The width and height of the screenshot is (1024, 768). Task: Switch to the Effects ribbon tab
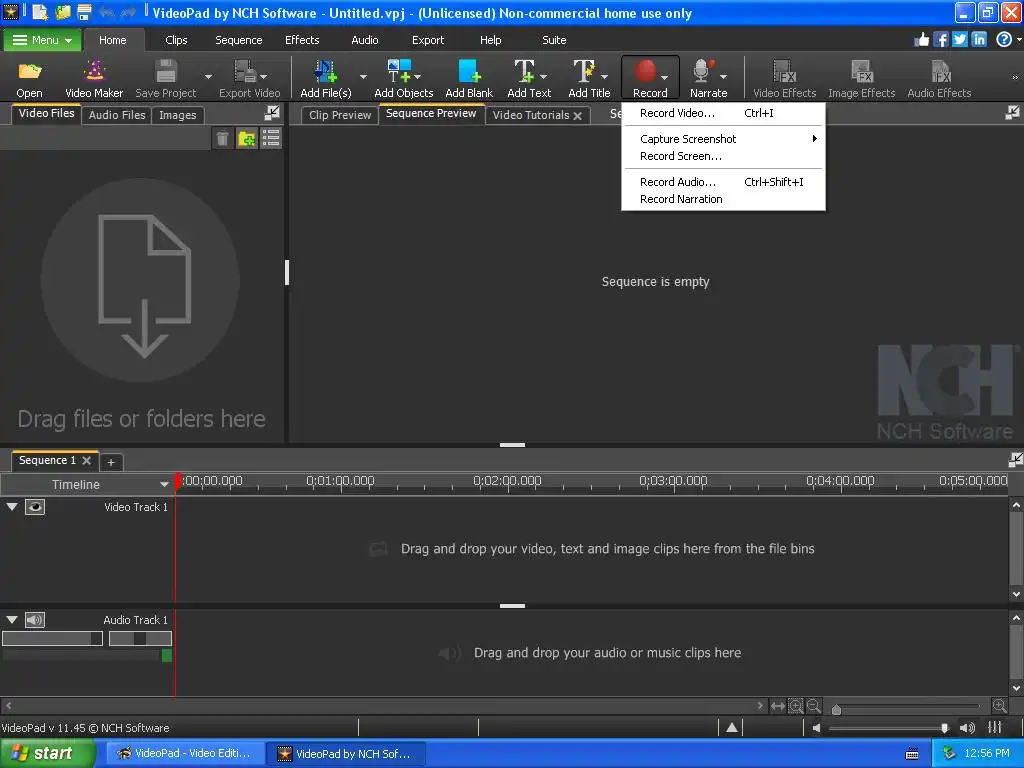click(302, 40)
